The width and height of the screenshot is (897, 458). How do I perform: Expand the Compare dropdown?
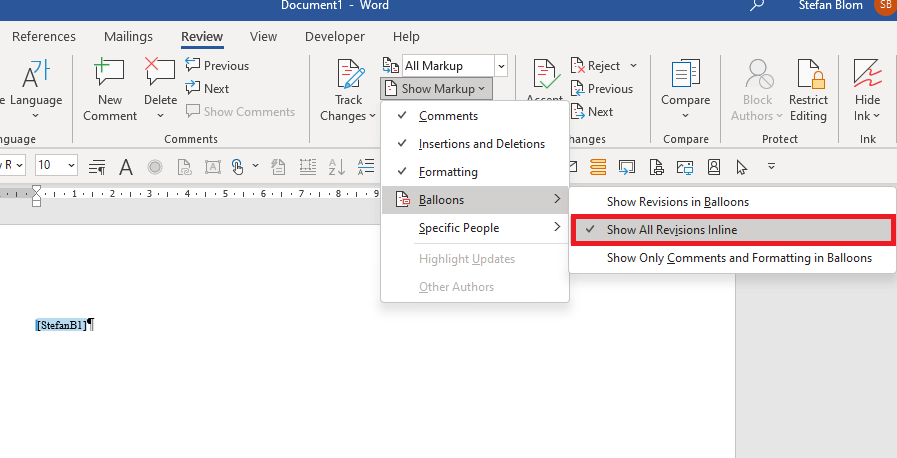click(685, 116)
